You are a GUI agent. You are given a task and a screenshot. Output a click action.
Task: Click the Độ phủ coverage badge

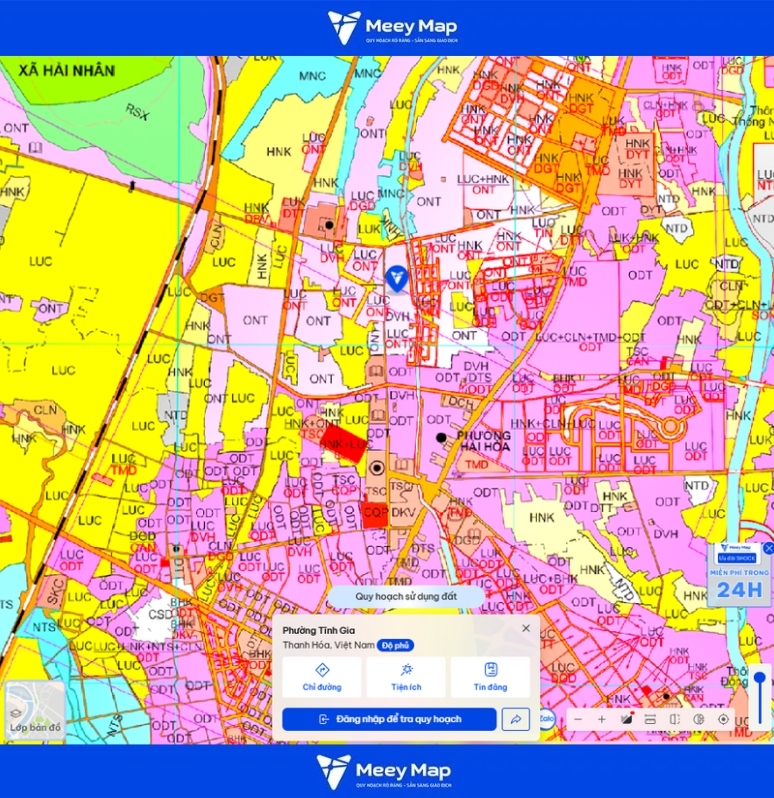395,645
